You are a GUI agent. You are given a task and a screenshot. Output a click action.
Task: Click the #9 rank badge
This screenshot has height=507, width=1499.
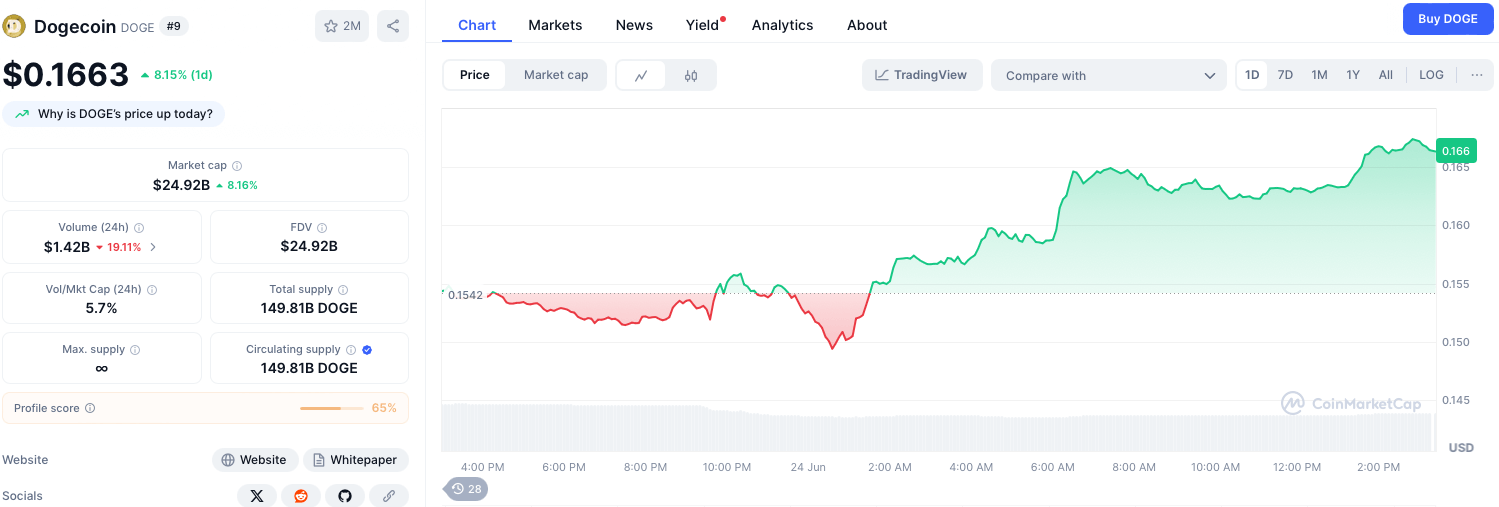pos(174,27)
